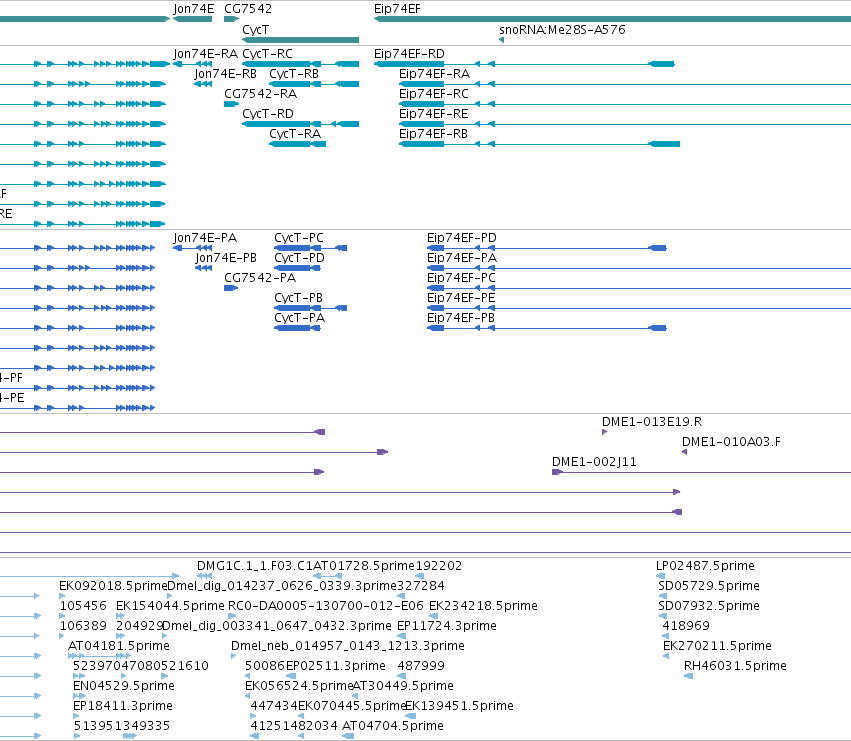Click the AT04181.5prime EST label
Screen dimensions: 851x741
coord(119,647)
